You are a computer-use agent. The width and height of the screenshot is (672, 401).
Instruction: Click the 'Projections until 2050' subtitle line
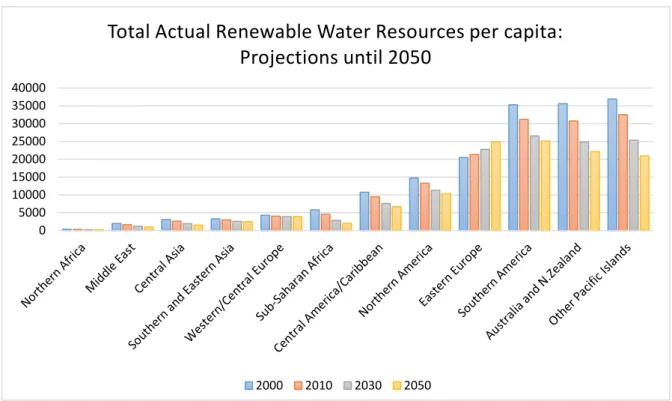[x=335, y=57]
